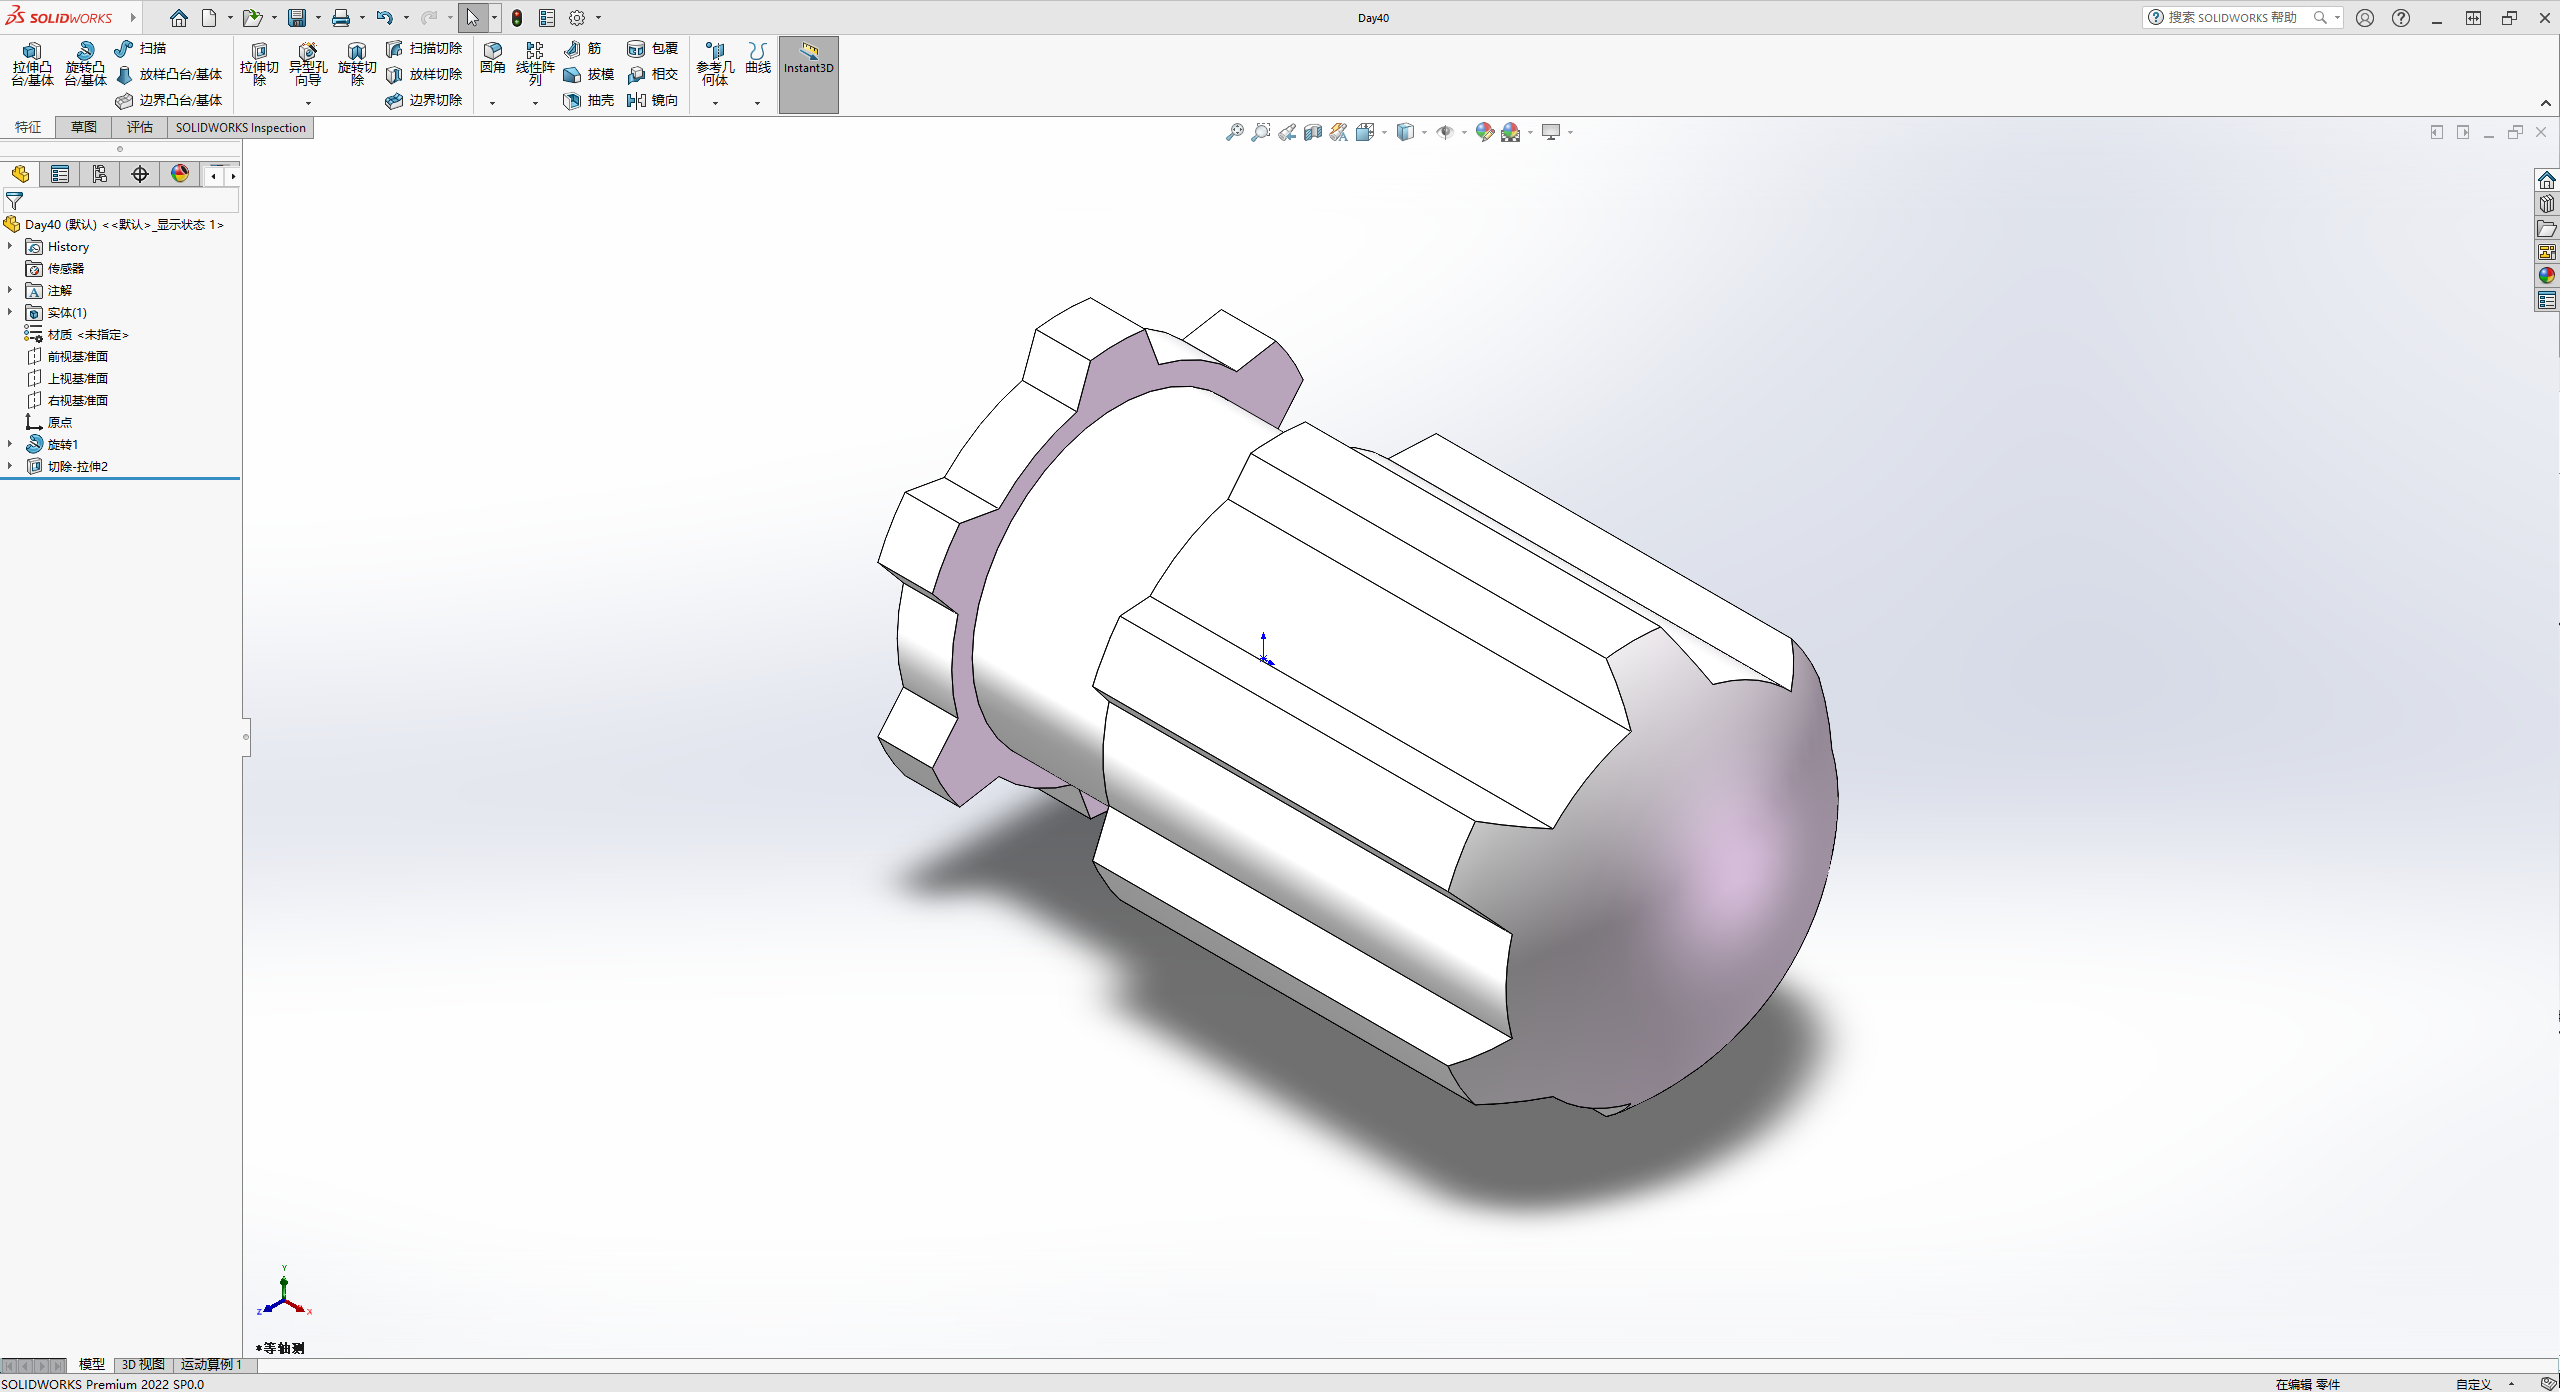
Task: Open the ConfigurationManager tab icon
Action: (x=100, y=174)
